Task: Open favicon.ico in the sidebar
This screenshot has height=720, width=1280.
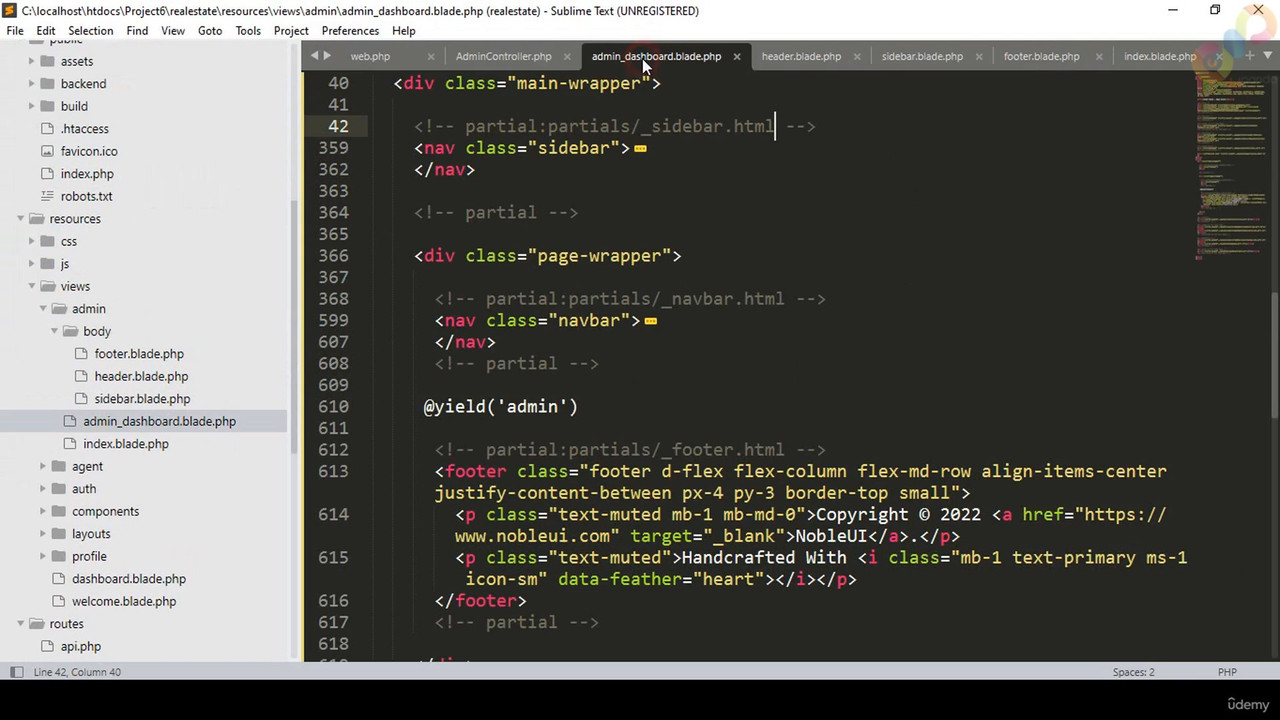Action: pyautogui.click(x=89, y=151)
